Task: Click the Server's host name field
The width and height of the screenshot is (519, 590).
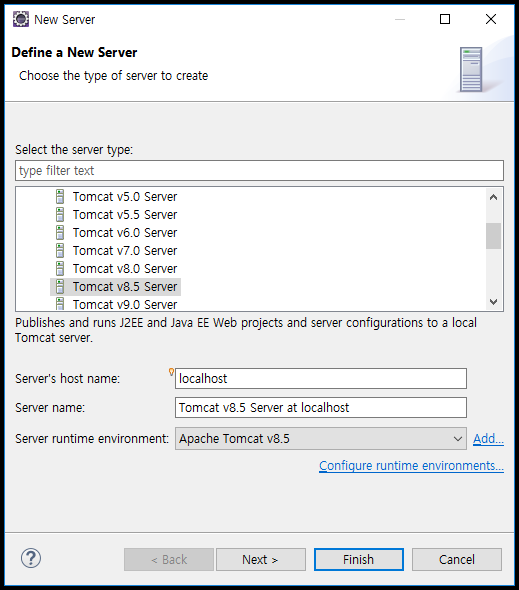Action: point(321,379)
